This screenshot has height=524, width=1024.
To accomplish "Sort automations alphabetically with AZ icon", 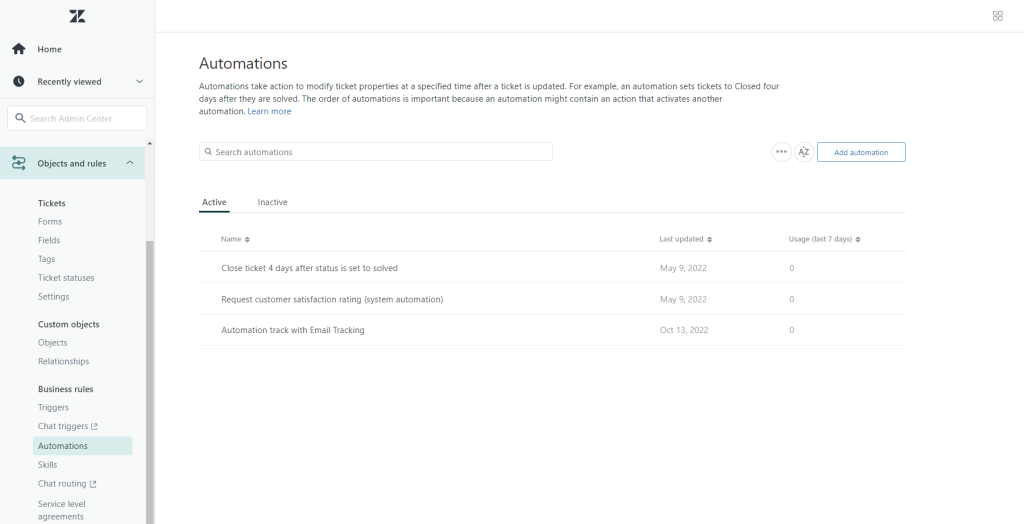I will pyautogui.click(x=803, y=152).
